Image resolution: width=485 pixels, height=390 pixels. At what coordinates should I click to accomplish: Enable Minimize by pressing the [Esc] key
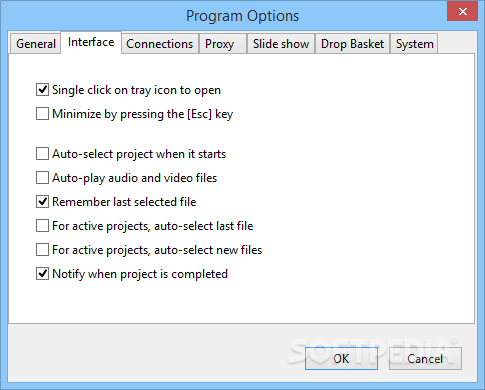(x=42, y=114)
